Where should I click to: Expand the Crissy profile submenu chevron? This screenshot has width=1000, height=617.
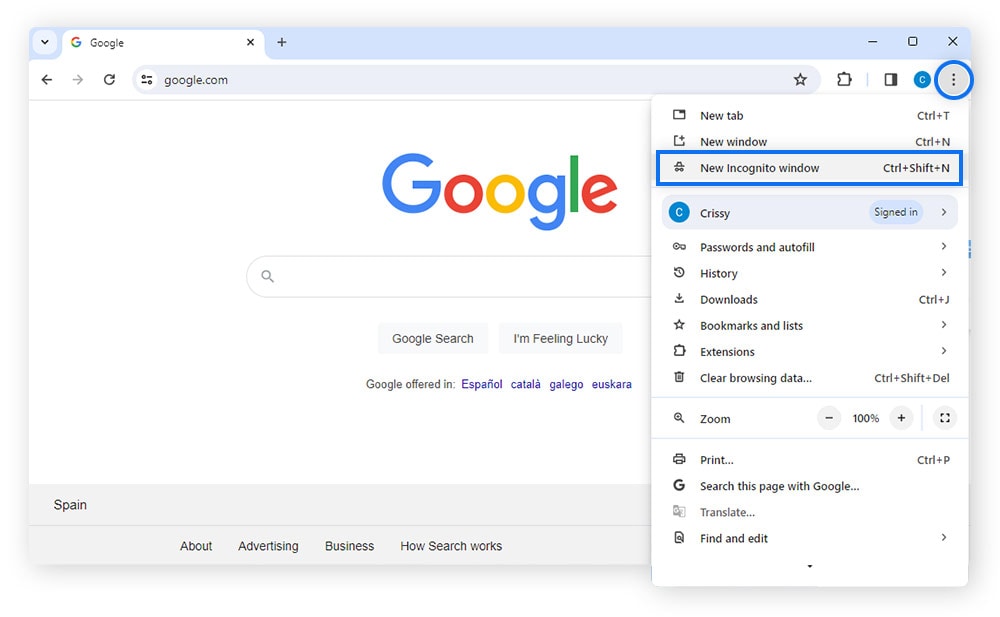943,212
